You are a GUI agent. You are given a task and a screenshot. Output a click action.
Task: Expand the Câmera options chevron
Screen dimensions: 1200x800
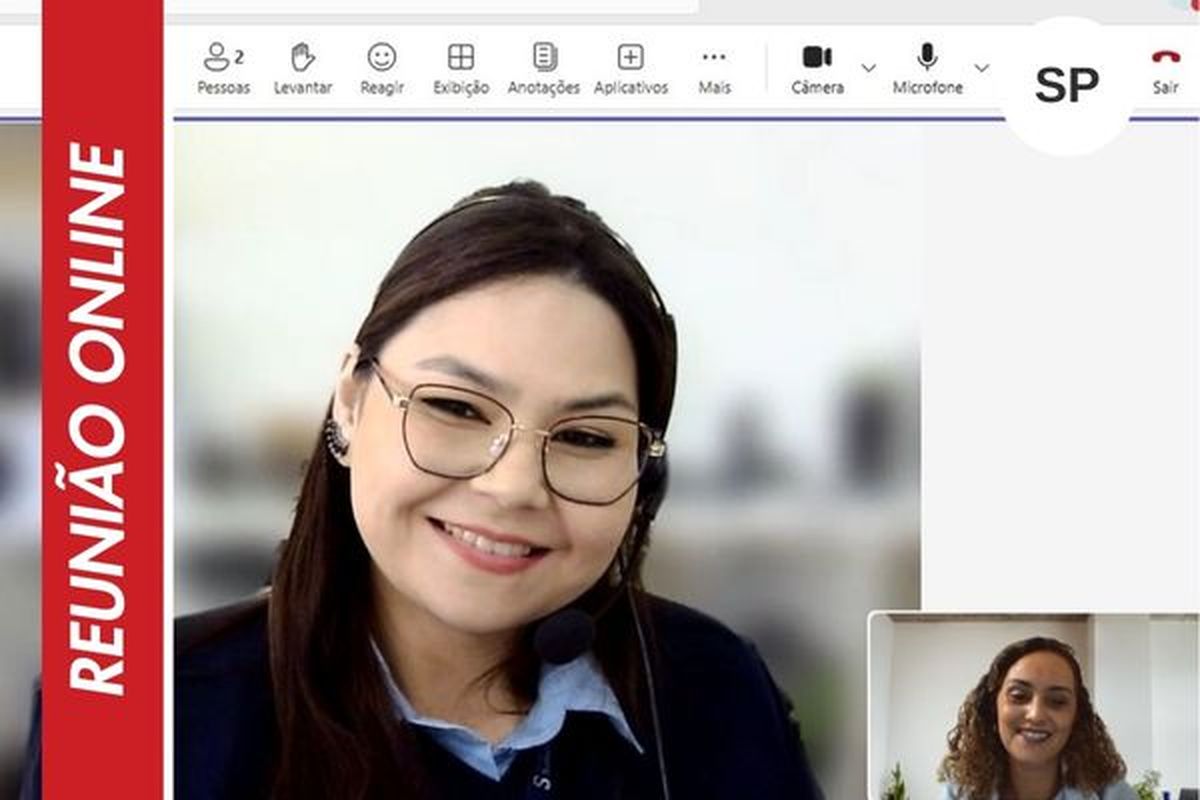(868, 68)
